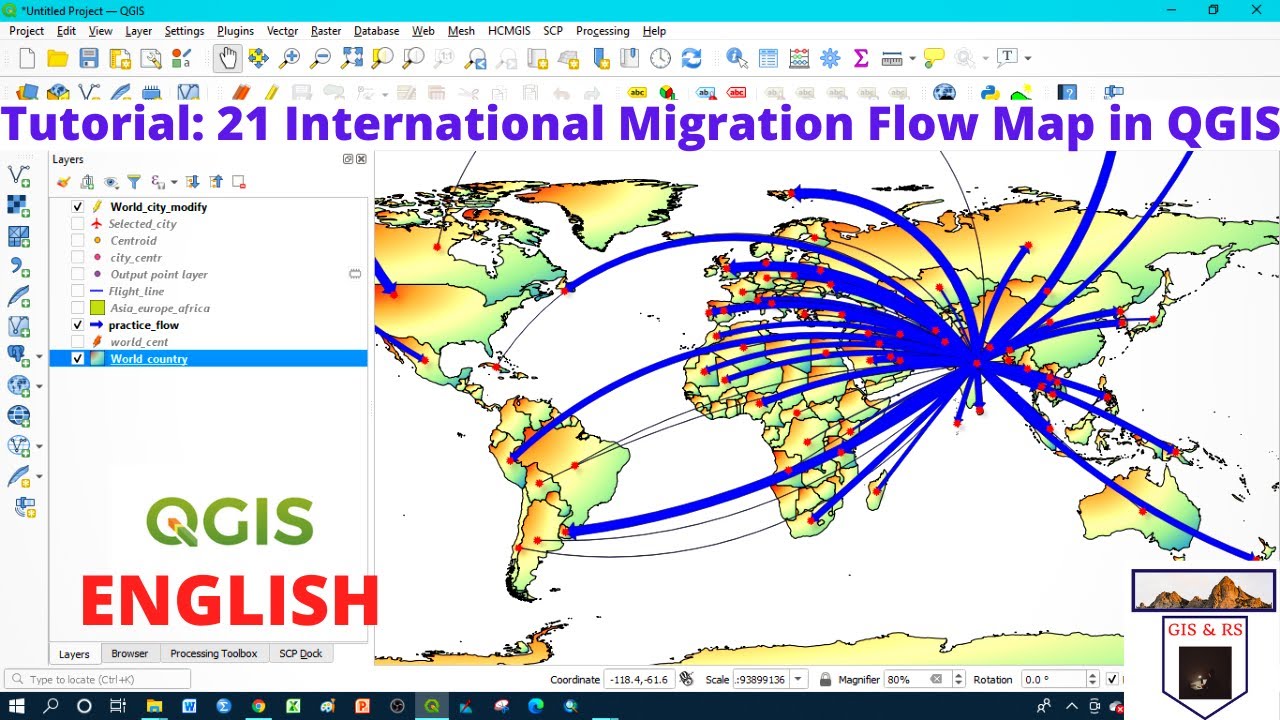Activate Pan Map to Selection tool
Viewport: 1280px width, 720px height.
(x=258, y=58)
